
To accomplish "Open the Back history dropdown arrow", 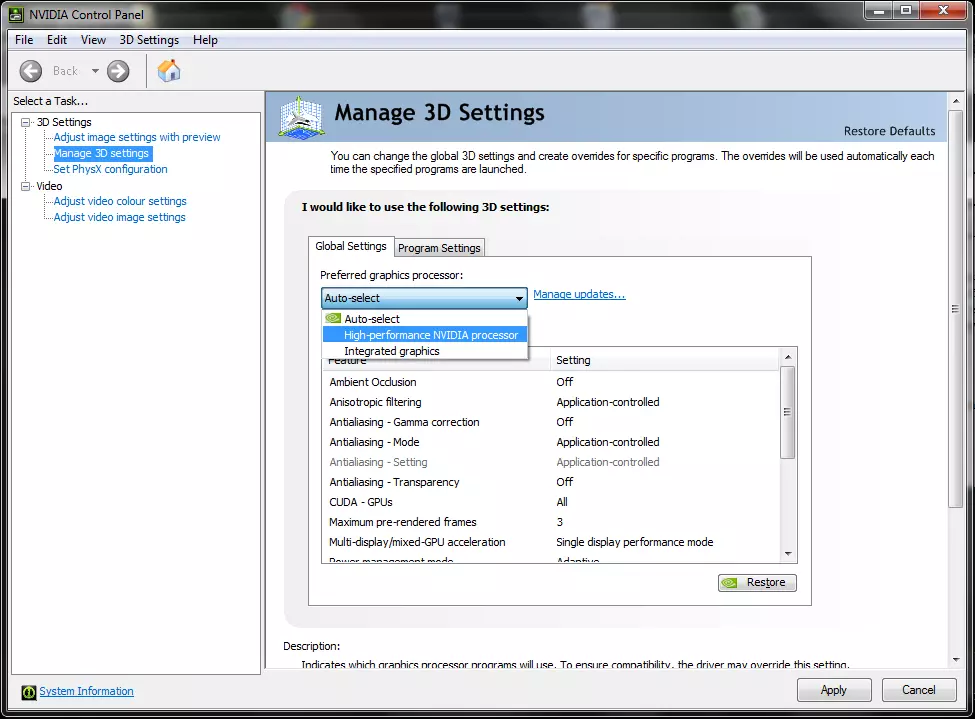I will click(95, 71).
